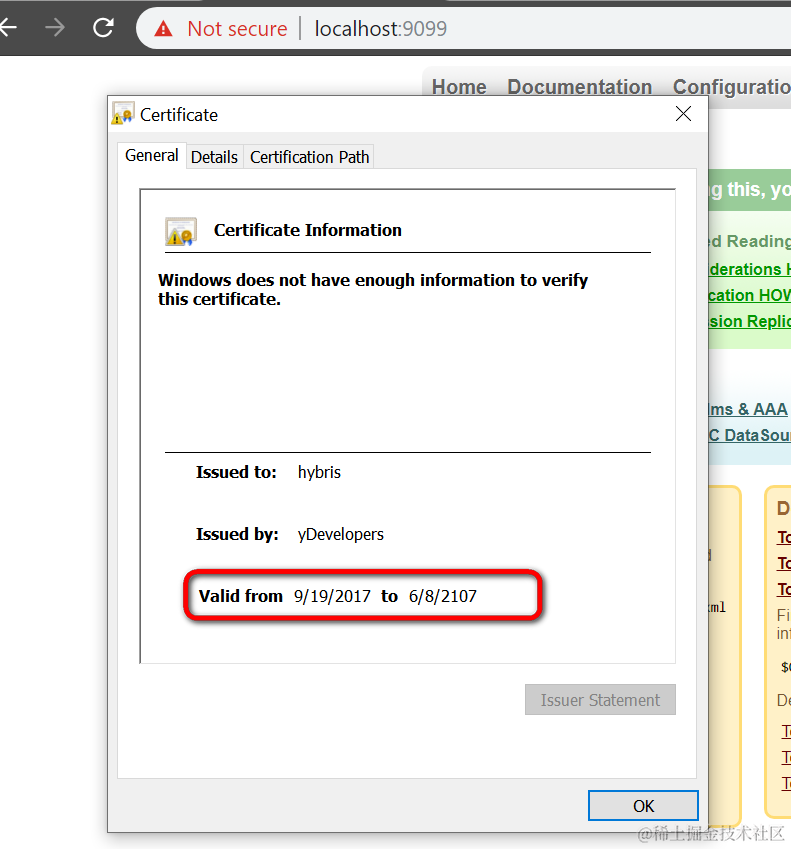Screen dimensions: 791x849
Task: Click the browser forward arrow
Action: coord(55,27)
